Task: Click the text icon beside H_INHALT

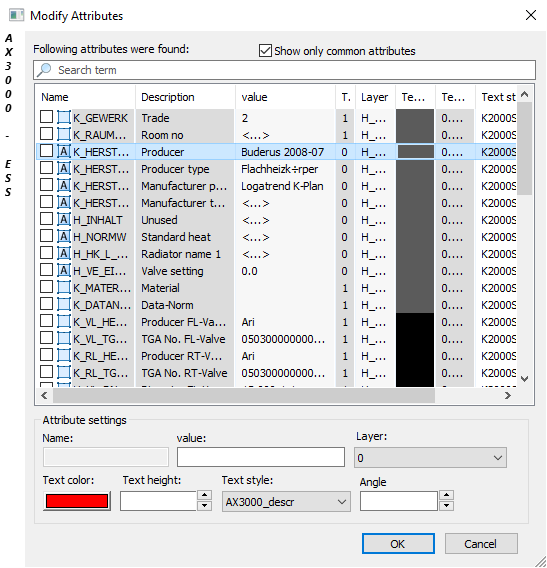Action: [x=64, y=220]
